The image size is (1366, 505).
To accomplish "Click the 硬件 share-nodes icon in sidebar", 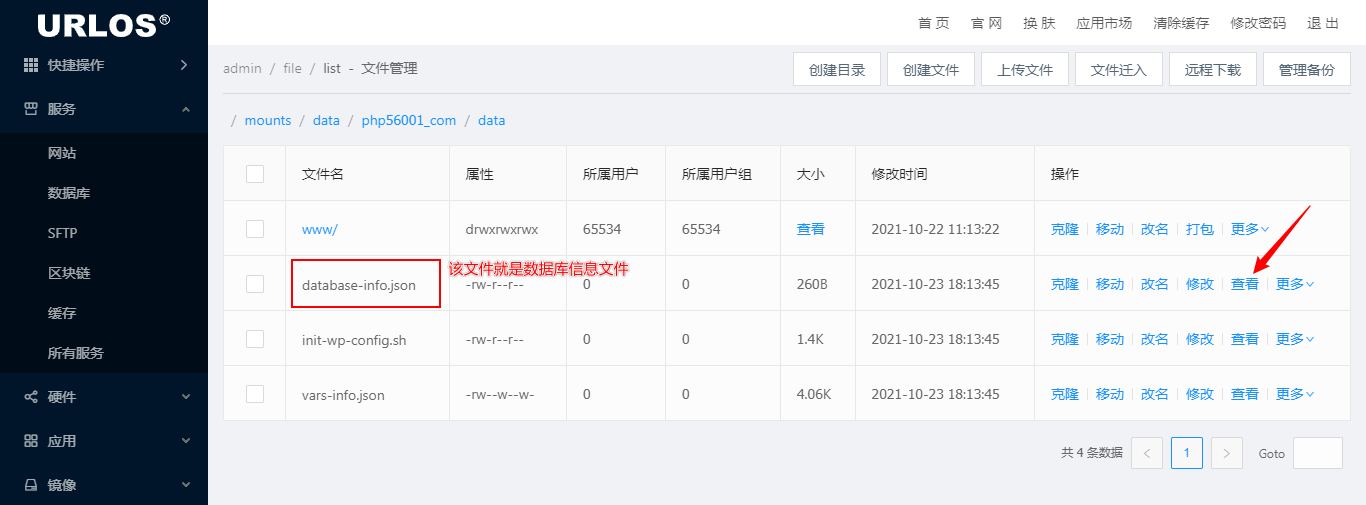I will [30, 397].
